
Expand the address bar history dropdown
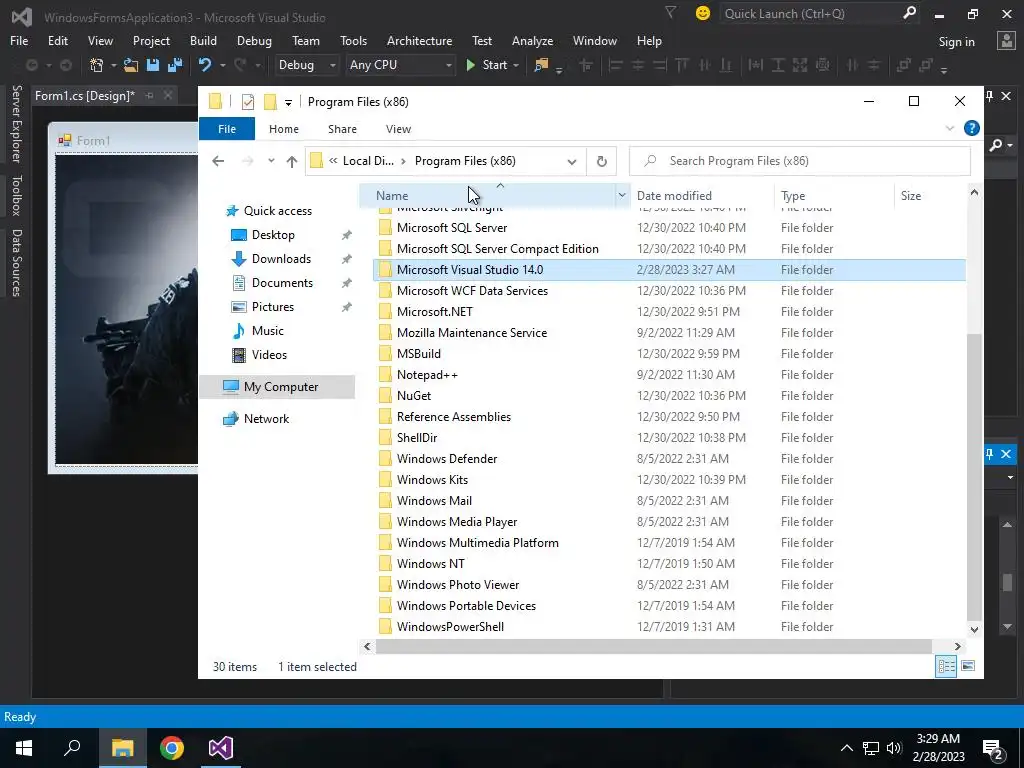(571, 161)
